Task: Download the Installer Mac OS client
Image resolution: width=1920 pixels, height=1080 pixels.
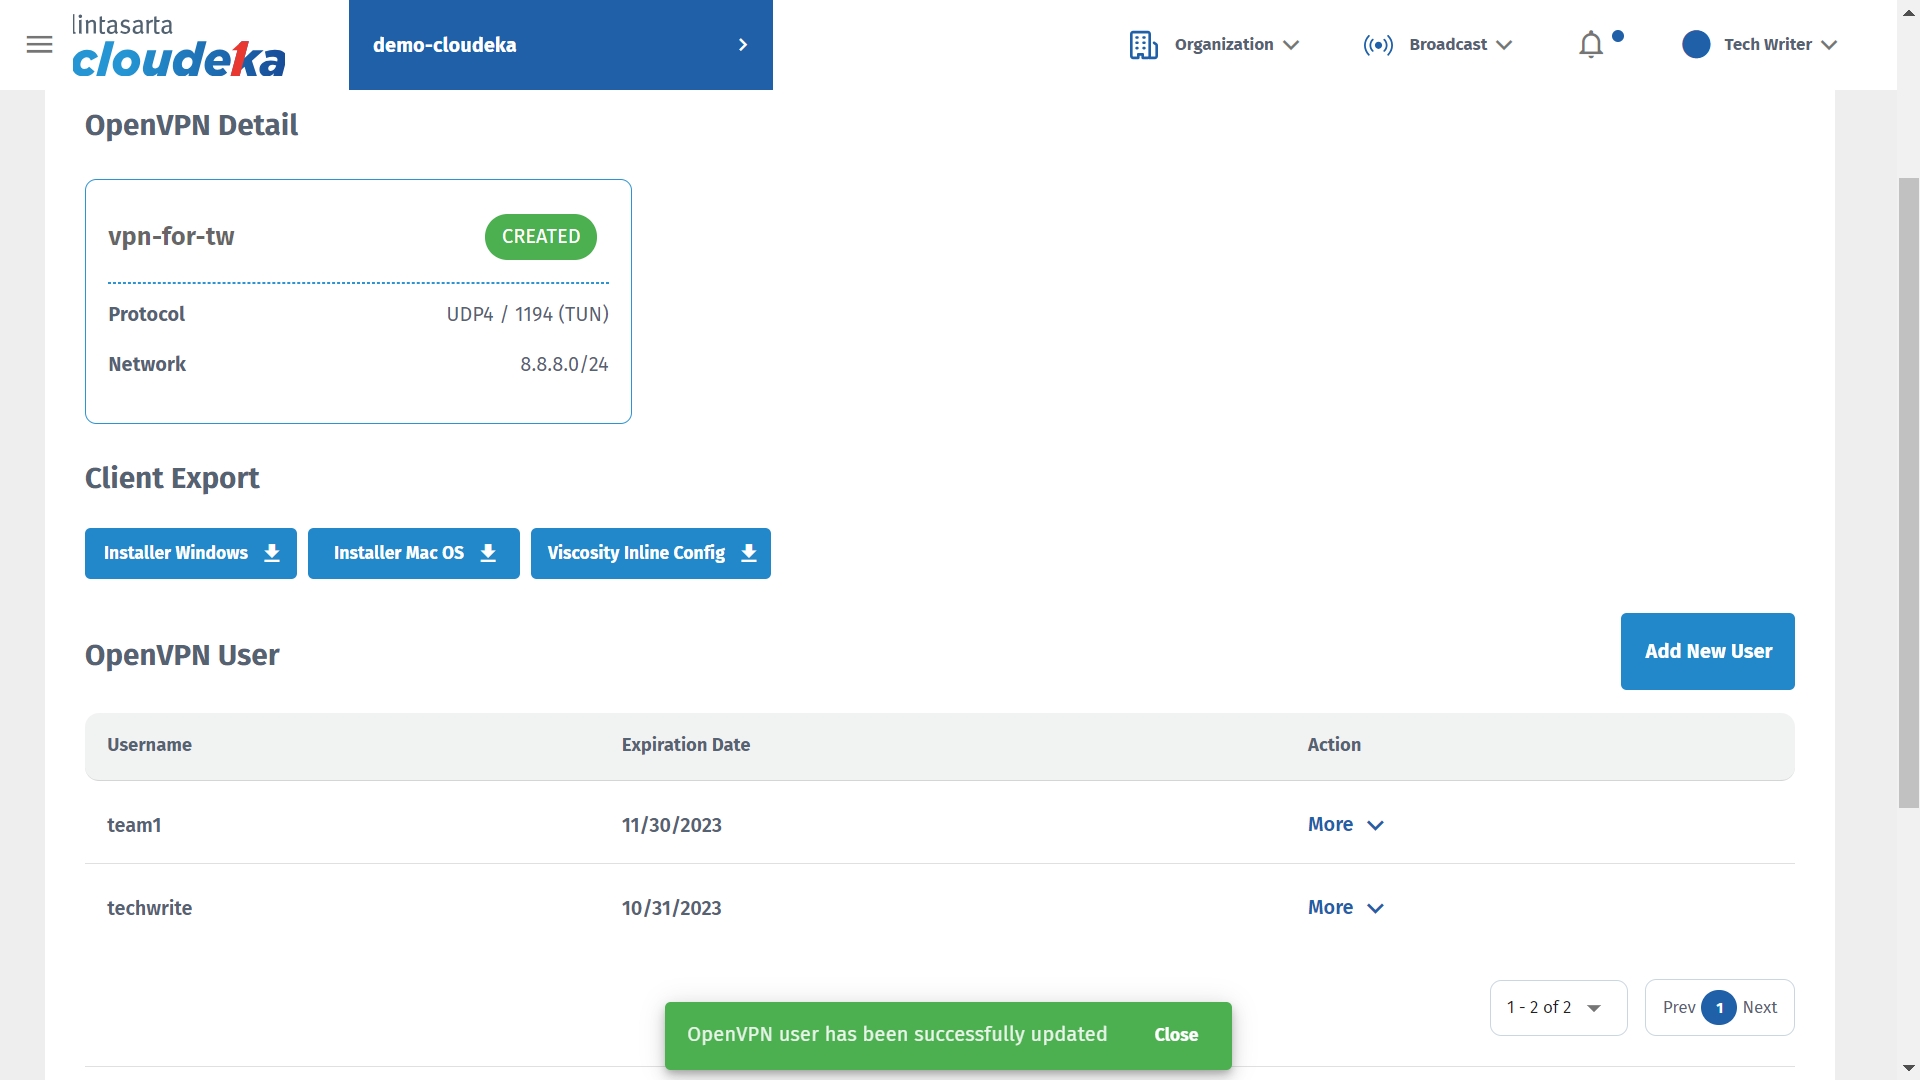Action: [413, 553]
